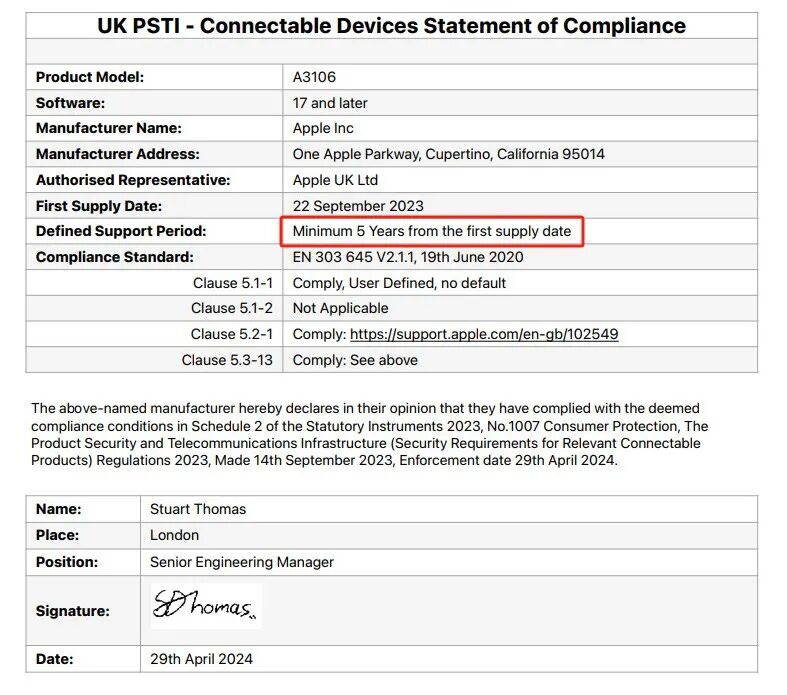Click the SThomas handwritten signature image
The image size is (787, 695).
pos(205,606)
